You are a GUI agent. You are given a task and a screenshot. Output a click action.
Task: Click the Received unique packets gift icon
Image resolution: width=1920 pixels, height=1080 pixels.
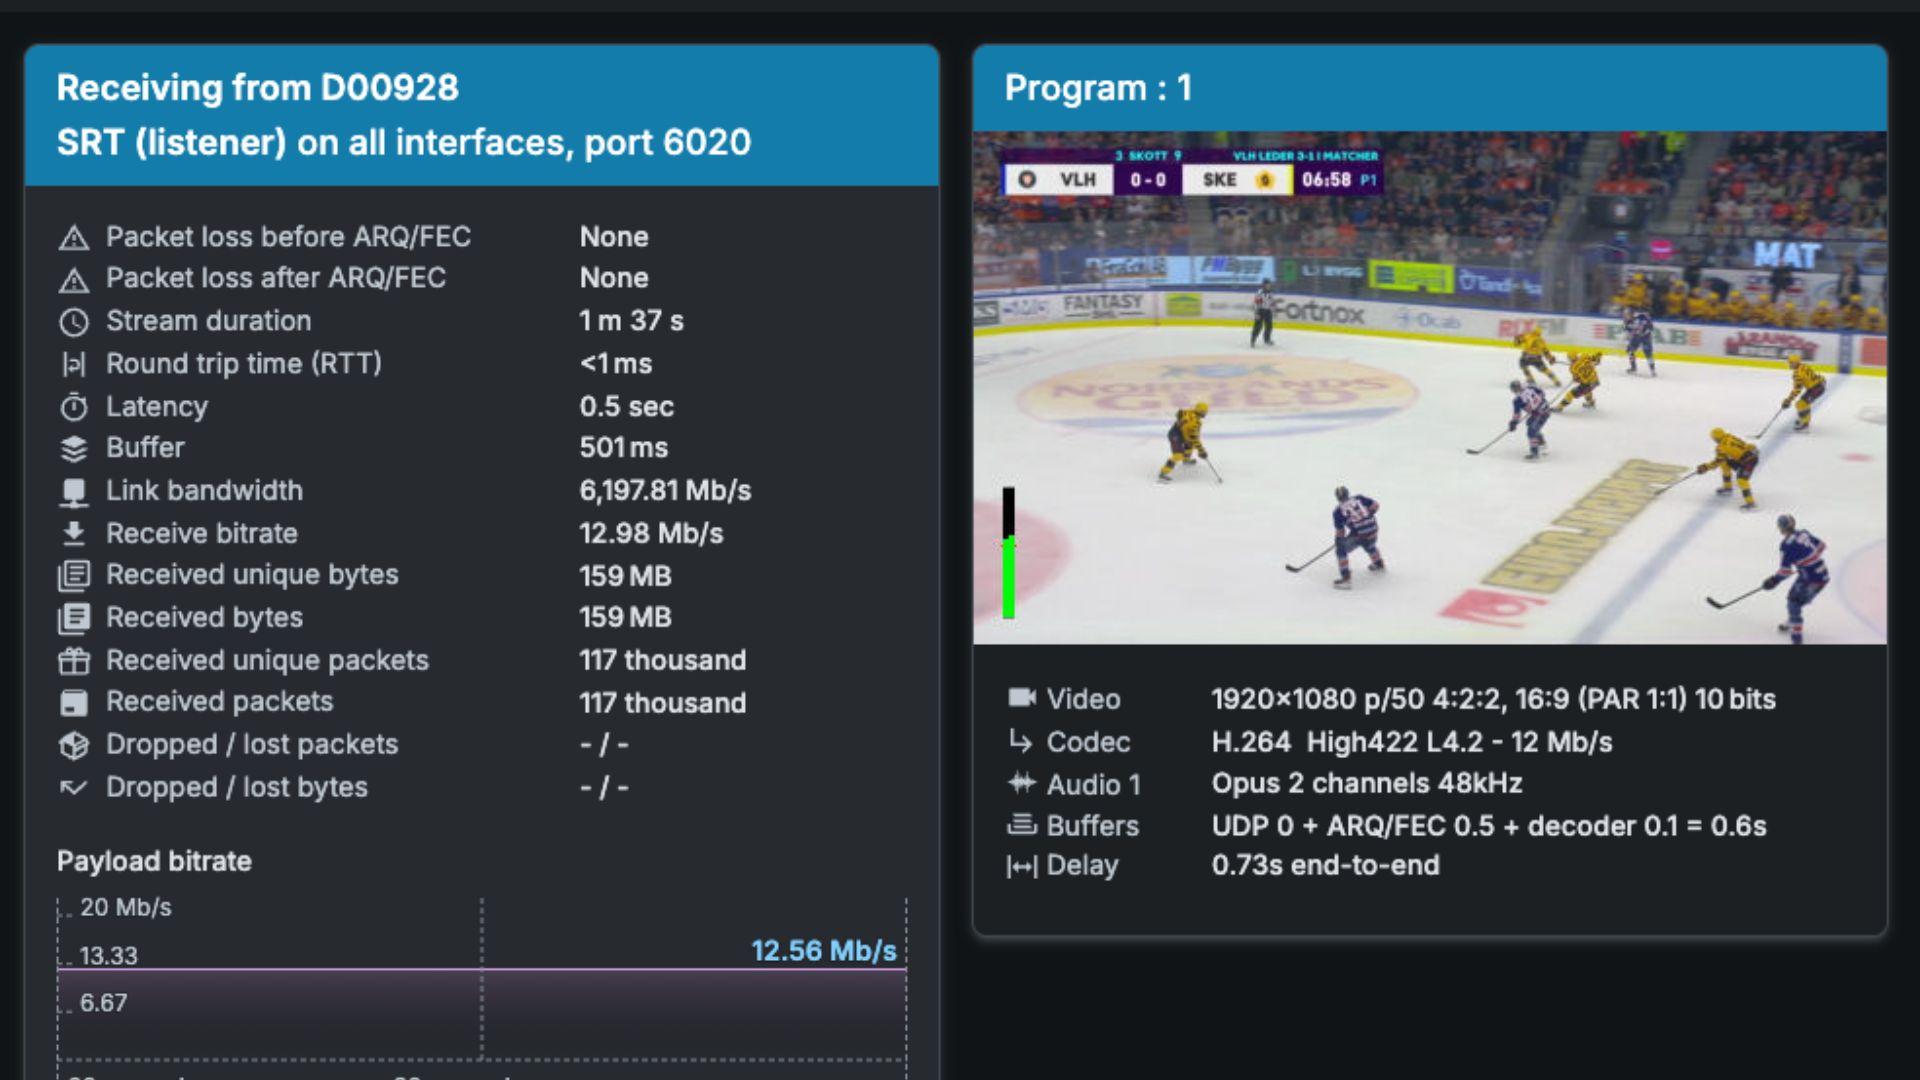74,661
